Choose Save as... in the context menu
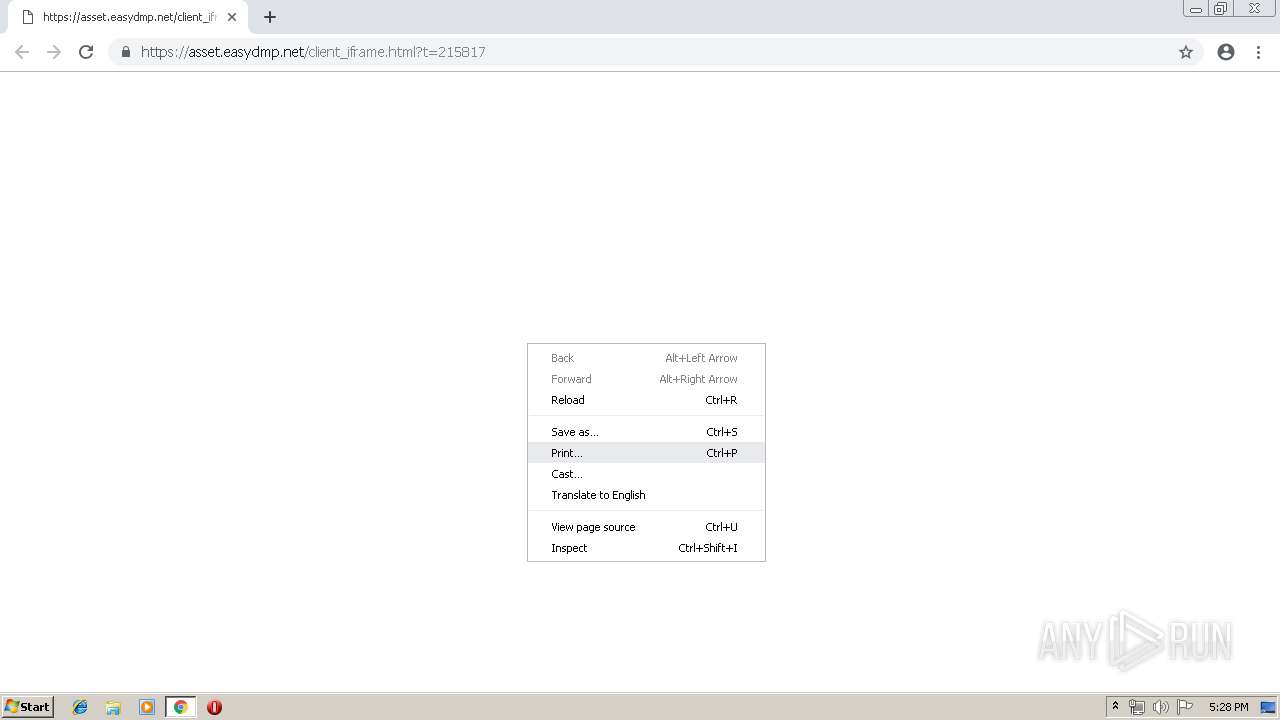This screenshot has height=720, width=1280. [x=646, y=432]
